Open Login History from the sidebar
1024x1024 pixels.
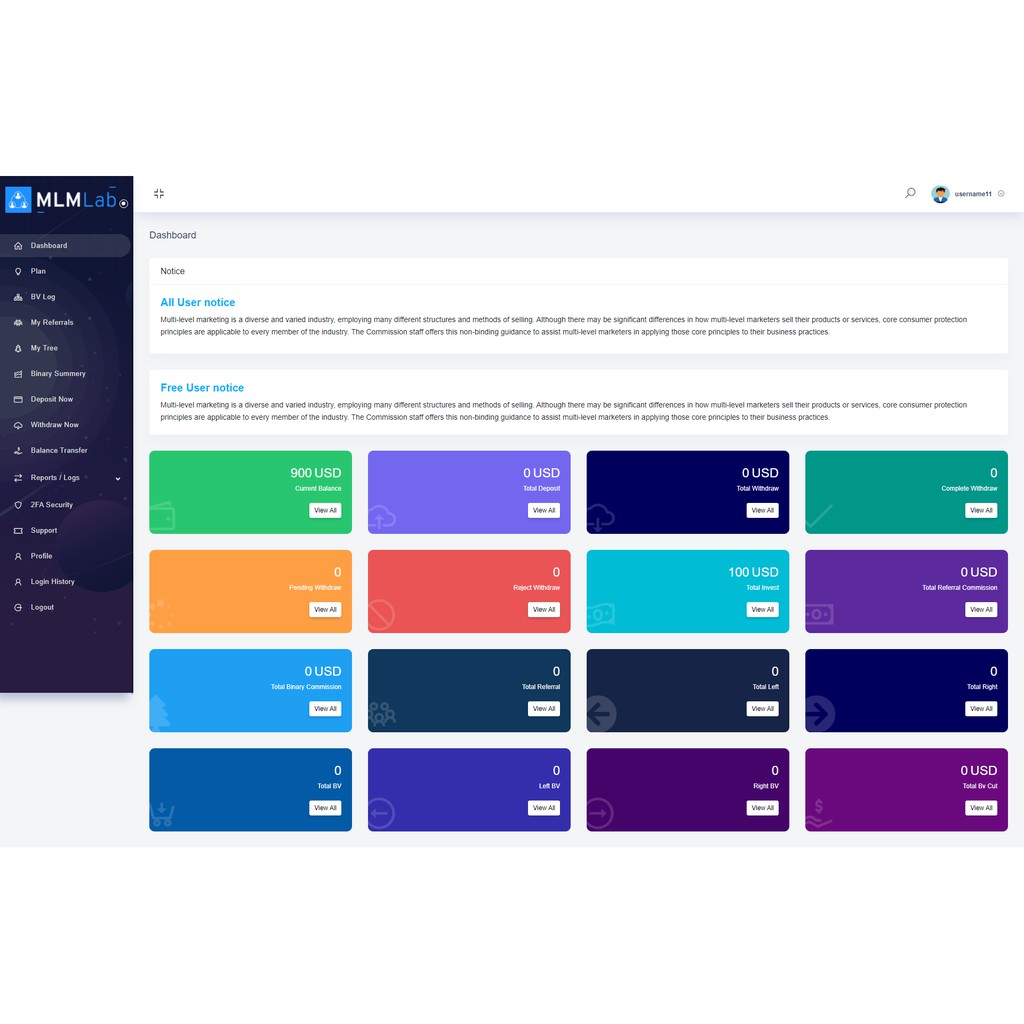tap(52, 582)
